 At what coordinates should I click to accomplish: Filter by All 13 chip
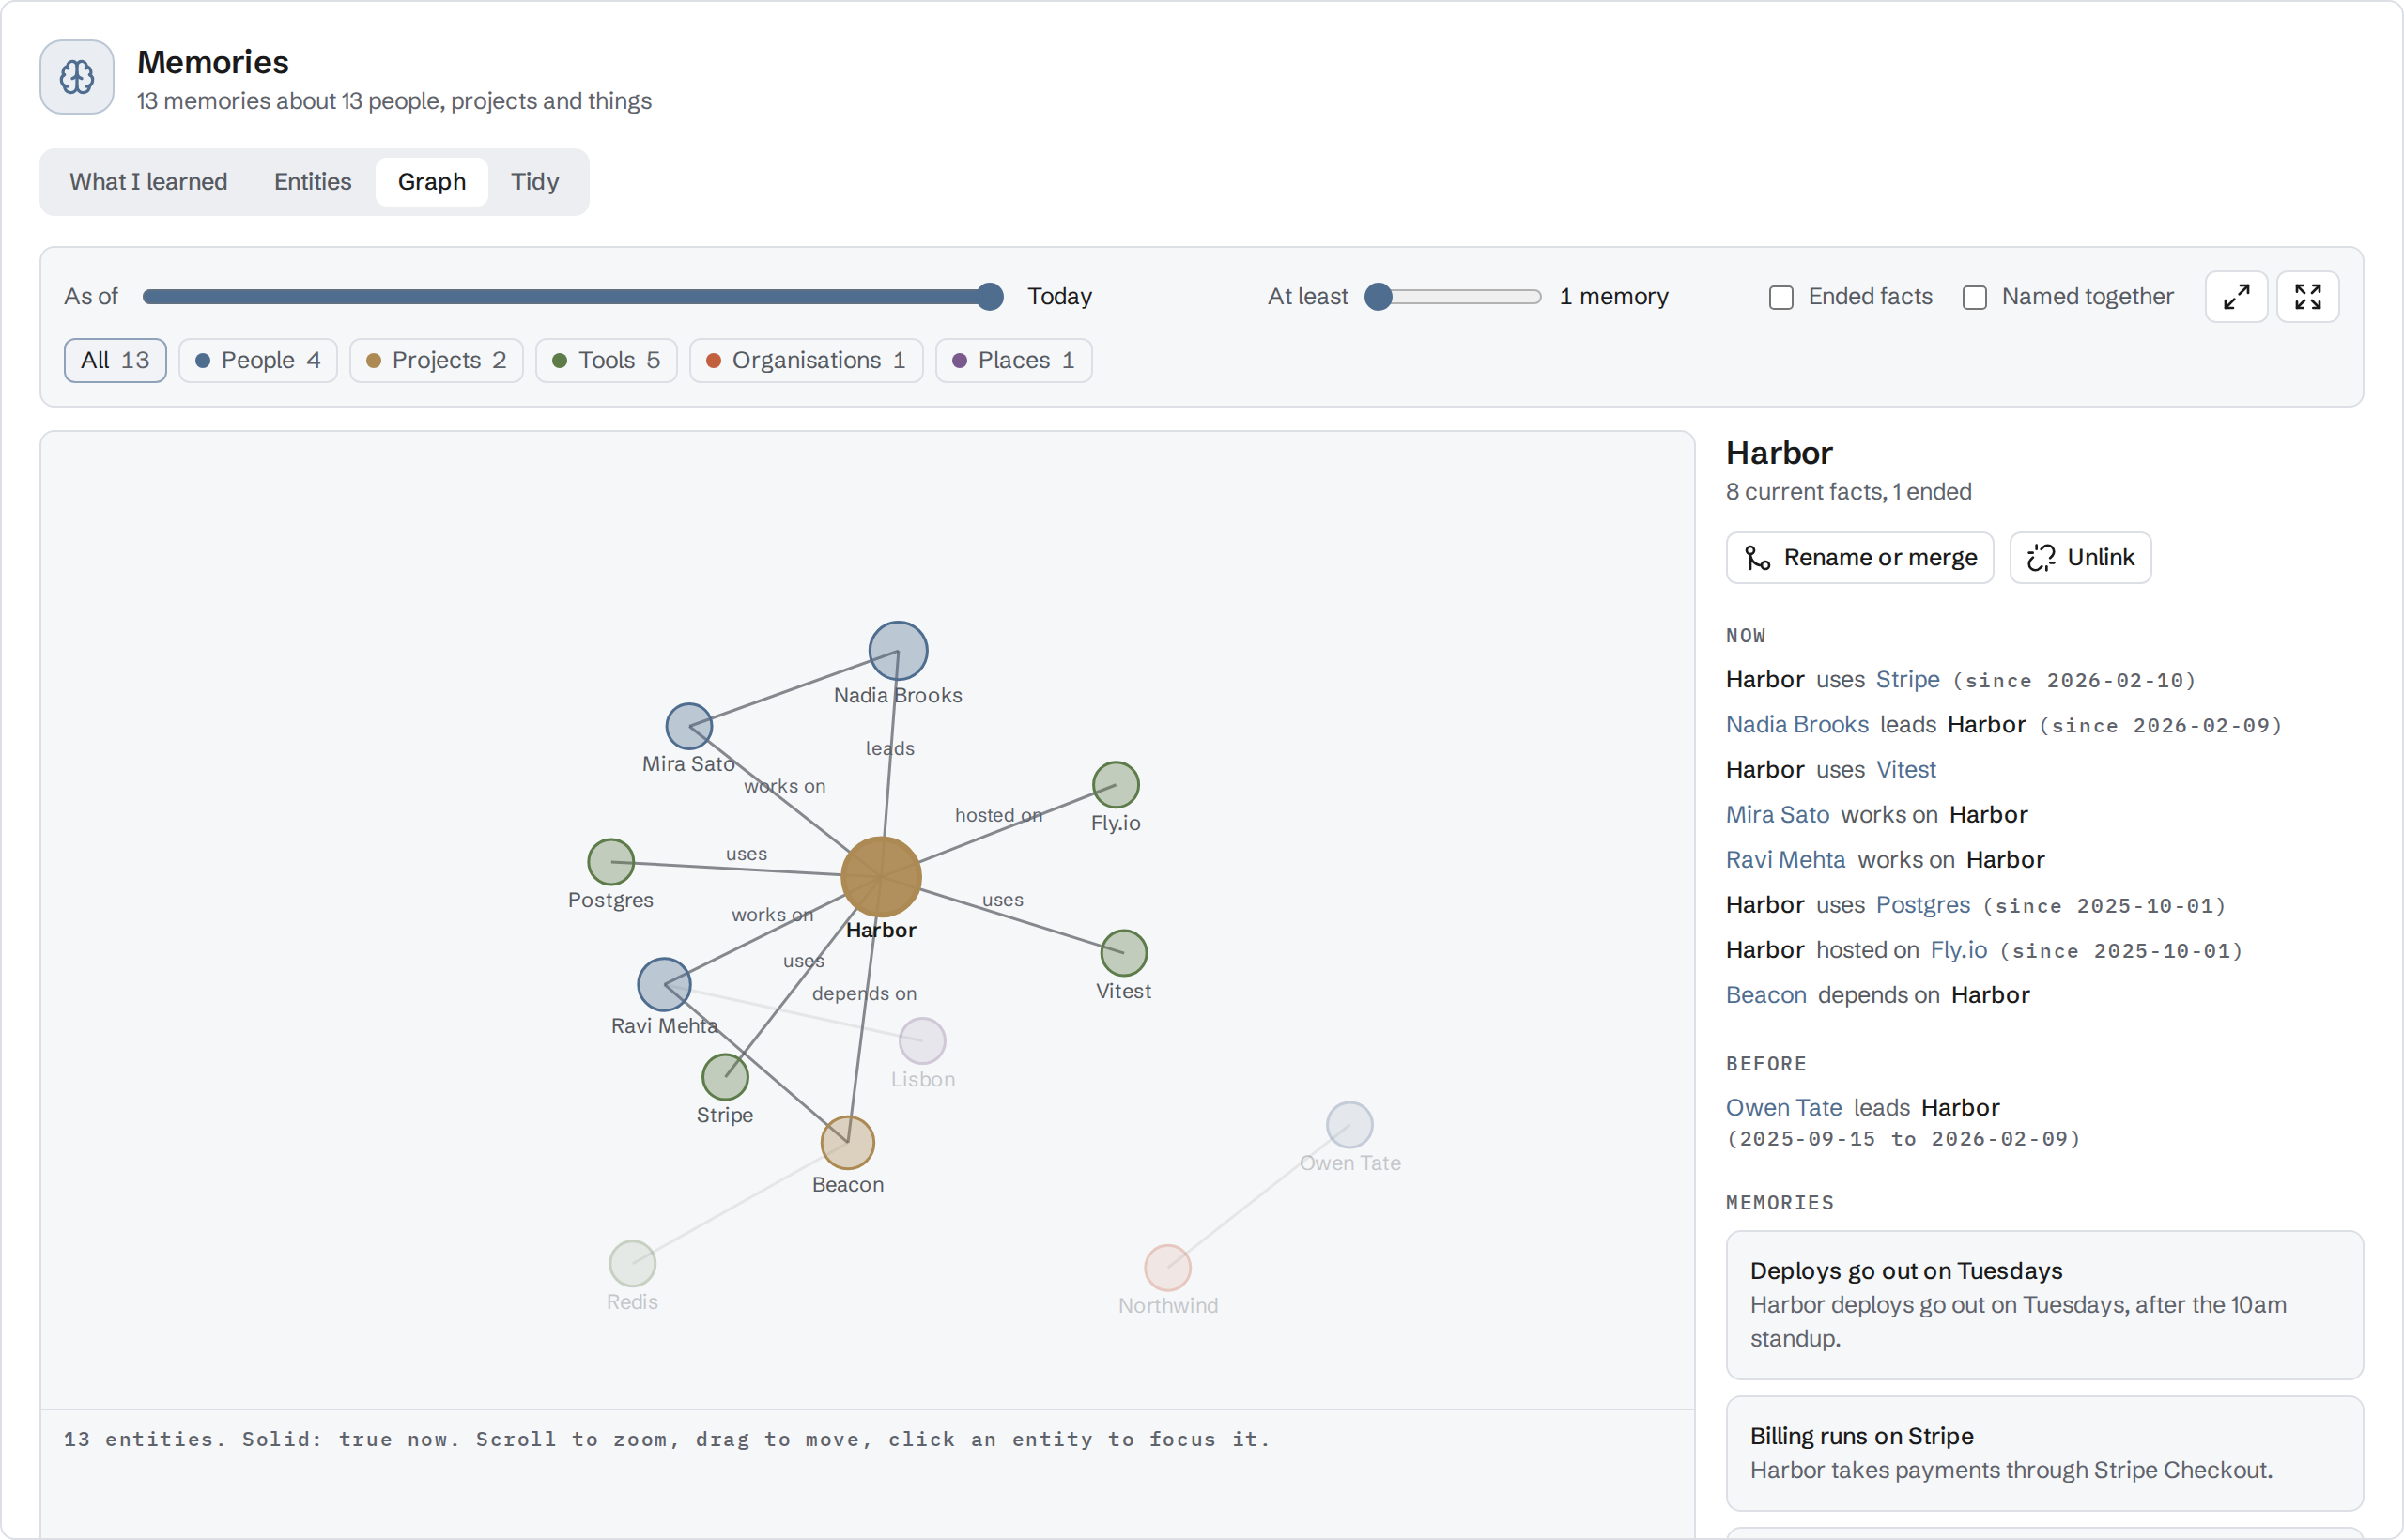[x=115, y=360]
